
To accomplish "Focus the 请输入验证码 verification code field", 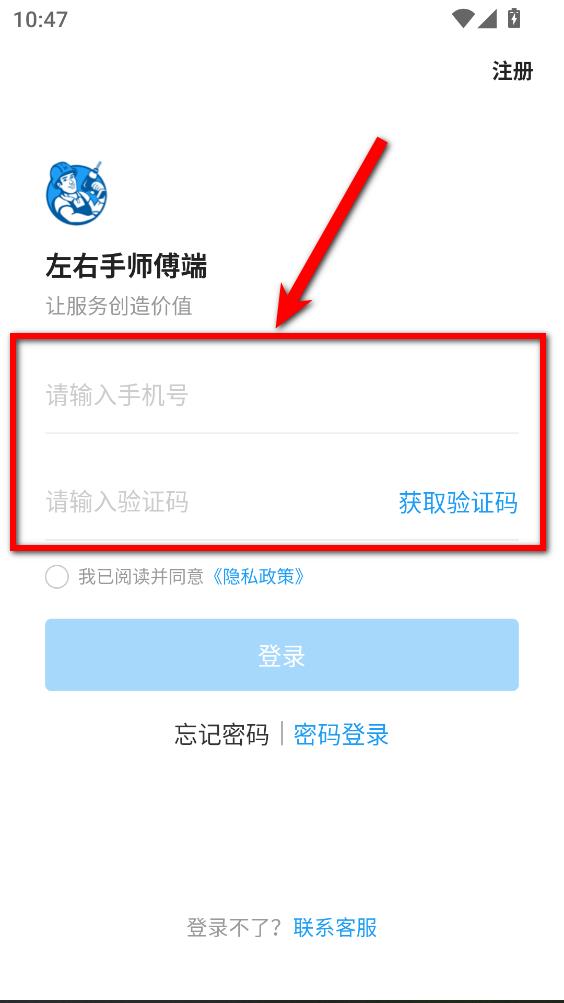I will 217,502.
